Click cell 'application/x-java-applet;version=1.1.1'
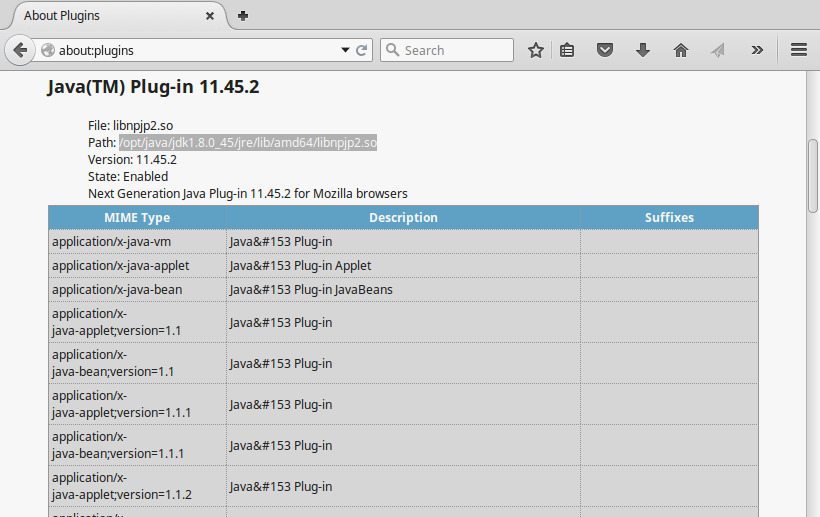Viewport: 820px width, 517px height. [x=137, y=404]
